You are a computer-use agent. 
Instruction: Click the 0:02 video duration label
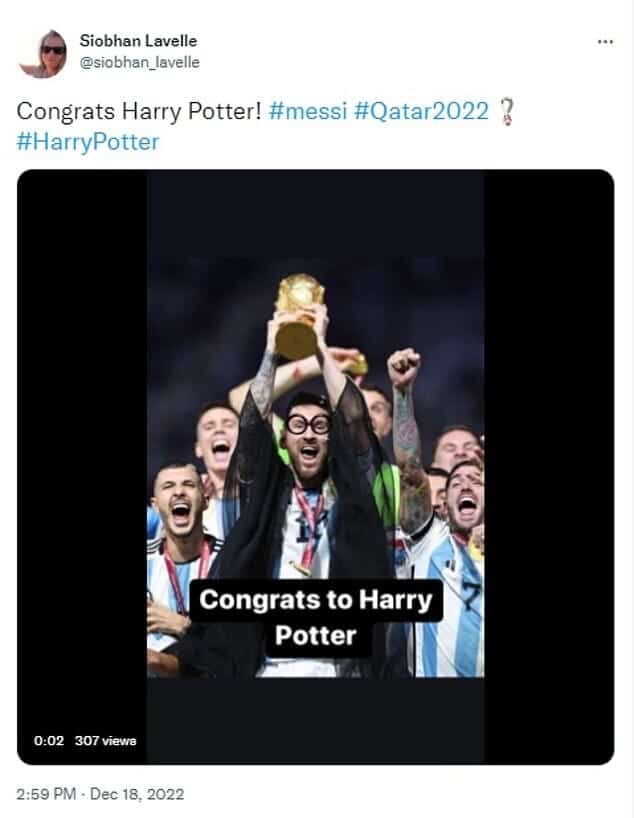coord(49,741)
